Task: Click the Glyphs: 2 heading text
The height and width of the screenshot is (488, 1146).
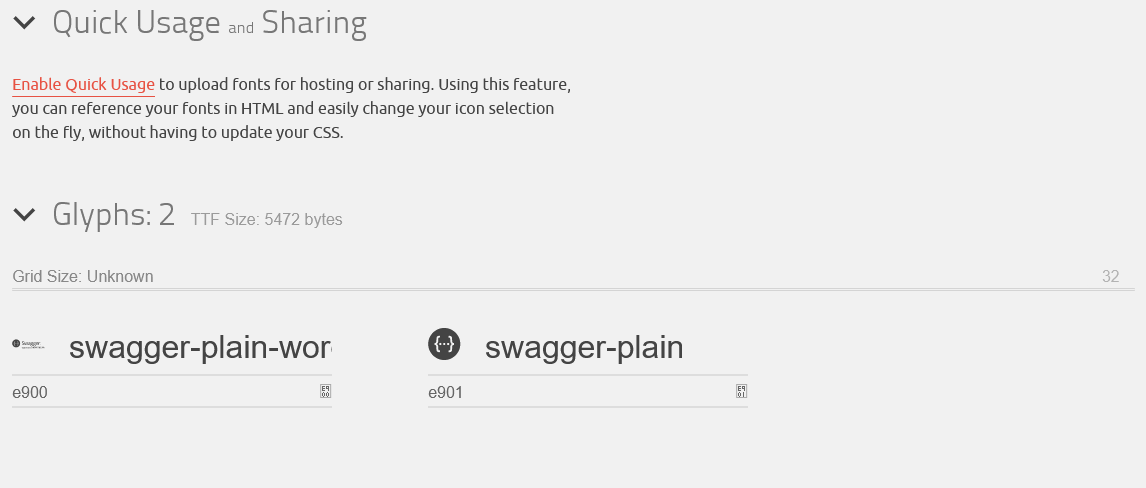Action: click(113, 214)
